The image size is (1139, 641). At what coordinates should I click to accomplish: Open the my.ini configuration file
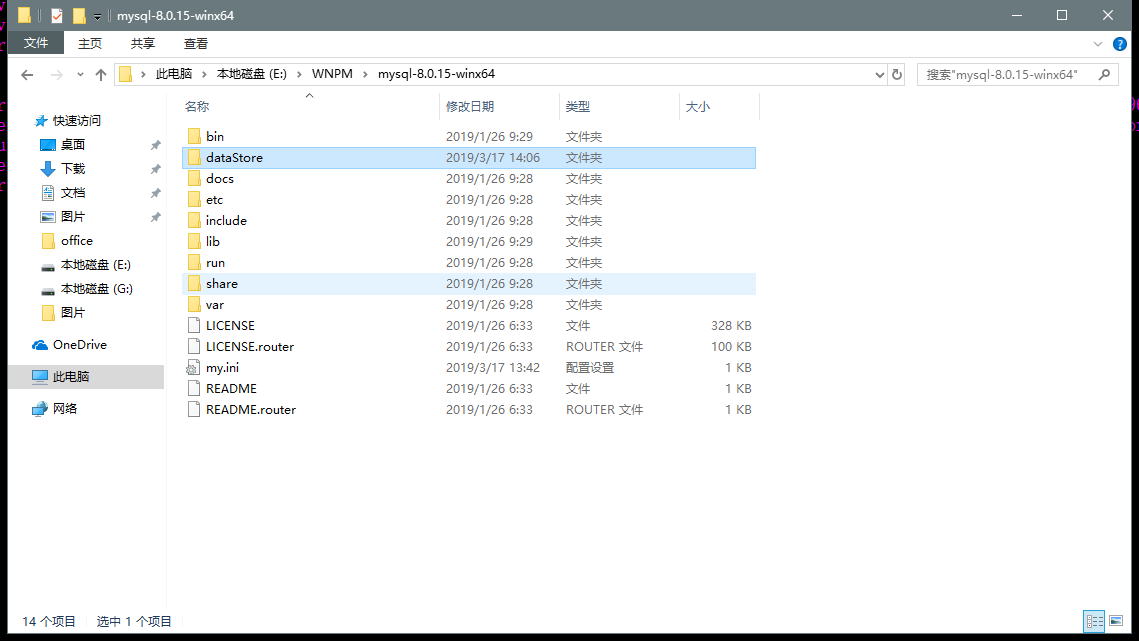coord(222,368)
